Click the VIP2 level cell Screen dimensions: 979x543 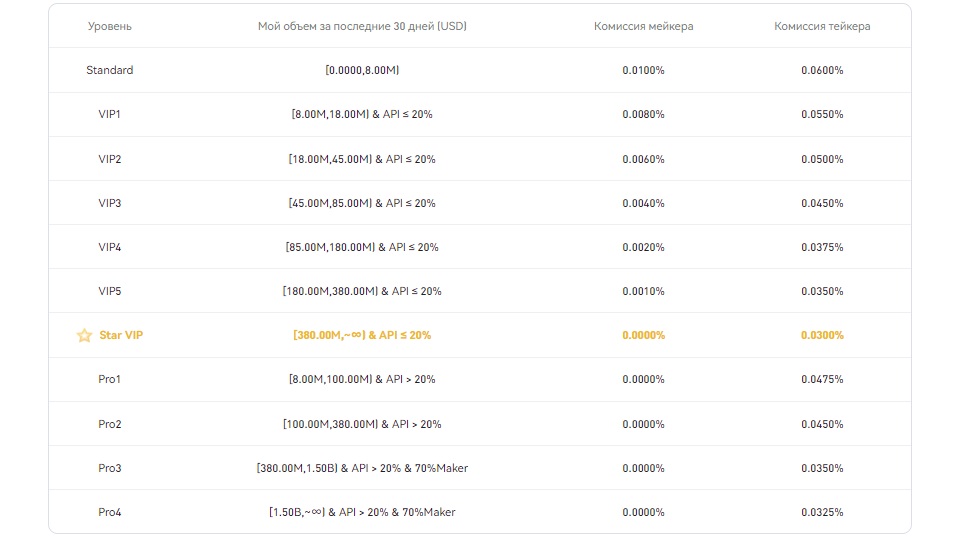click(110, 159)
